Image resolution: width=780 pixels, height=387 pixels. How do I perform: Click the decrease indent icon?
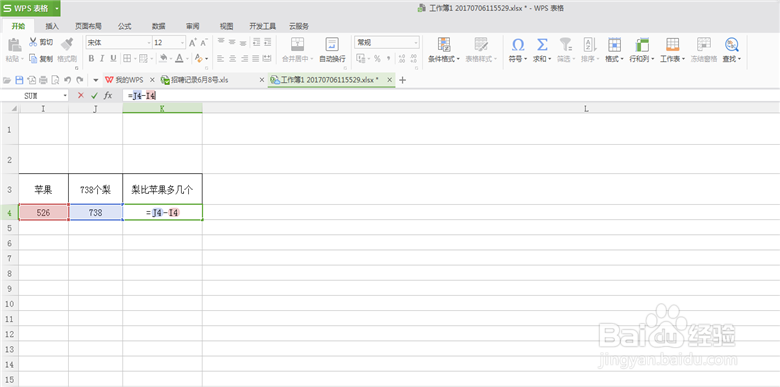point(256,42)
